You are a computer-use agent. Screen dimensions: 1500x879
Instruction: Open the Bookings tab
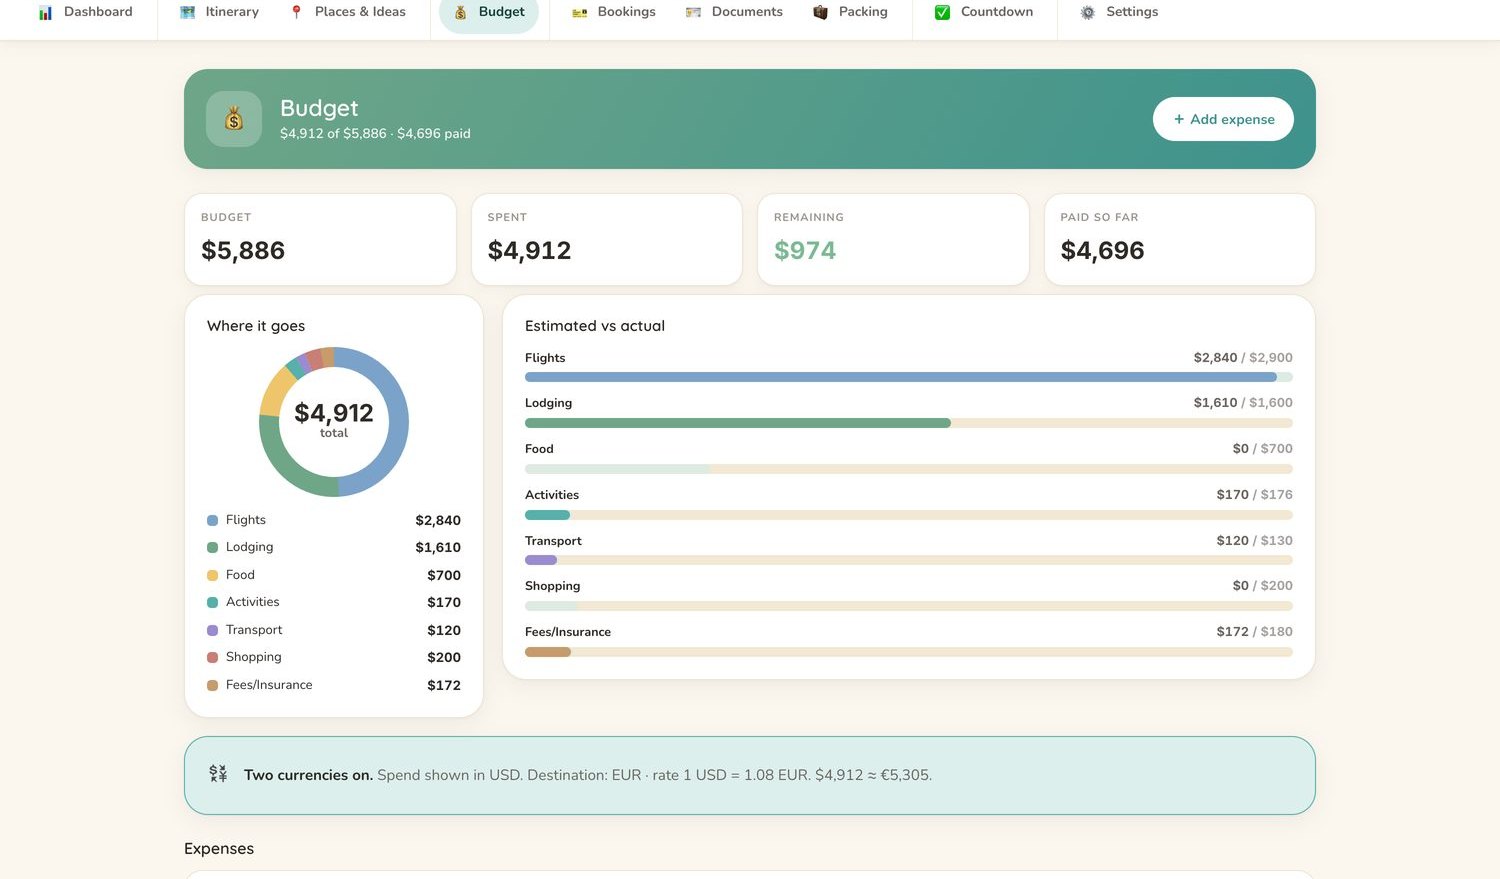point(613,12)
